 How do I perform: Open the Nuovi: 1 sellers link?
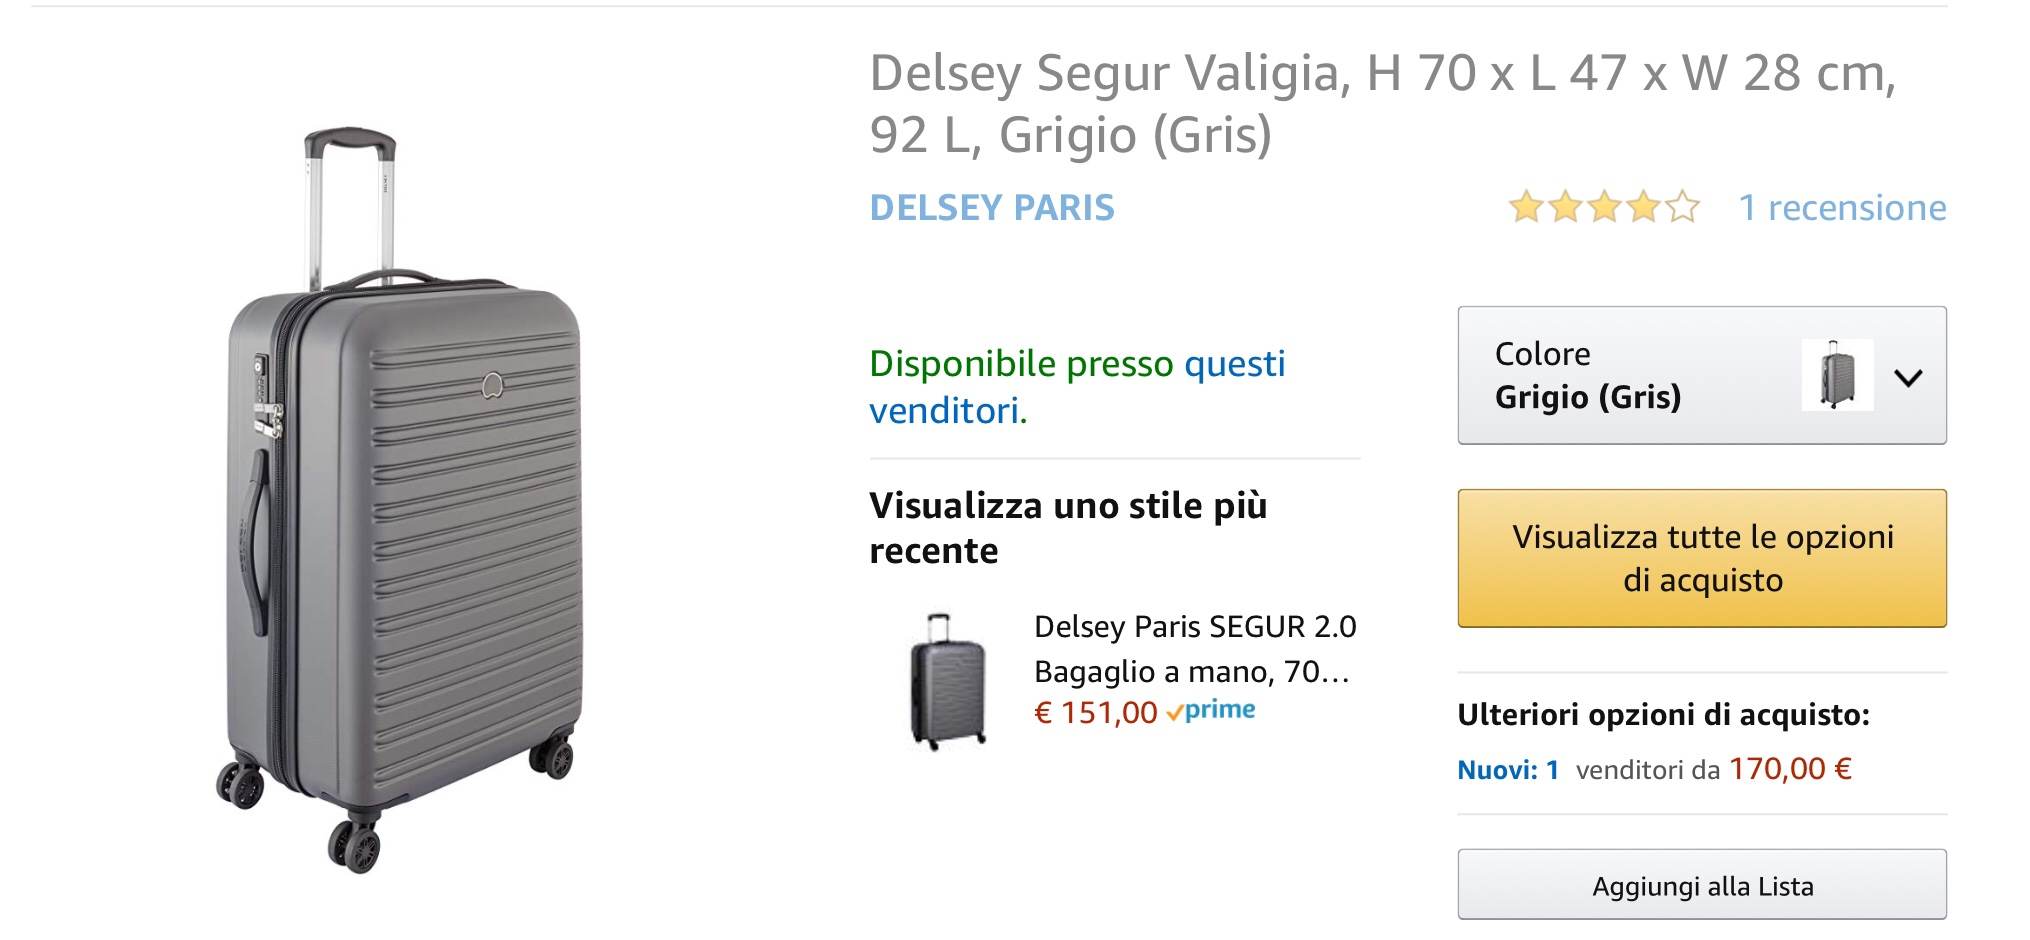tap(1508, 770)
